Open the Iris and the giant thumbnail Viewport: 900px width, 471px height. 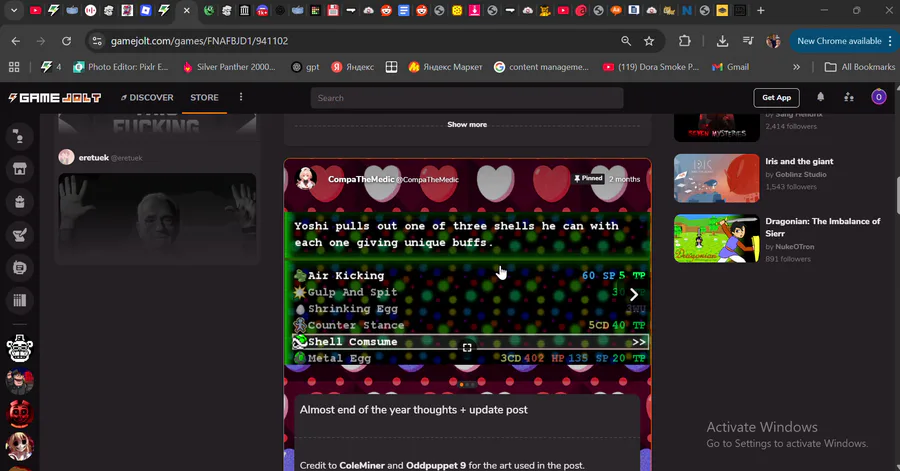(716, 178)
